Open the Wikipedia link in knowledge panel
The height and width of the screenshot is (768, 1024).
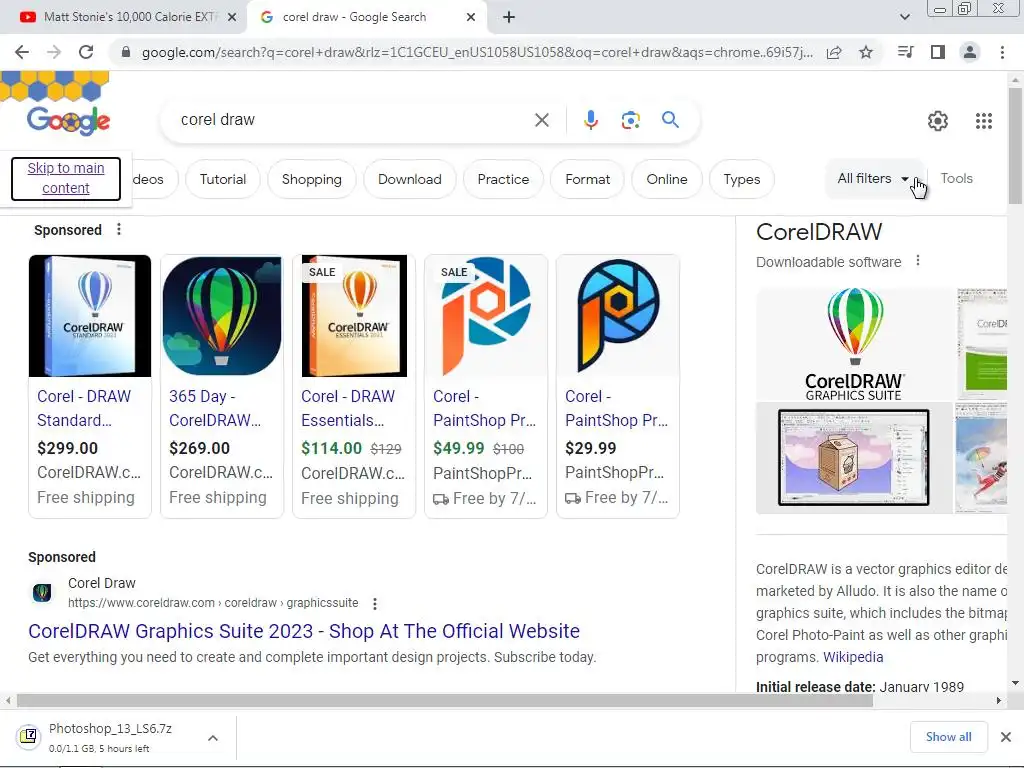pos(853,657)
